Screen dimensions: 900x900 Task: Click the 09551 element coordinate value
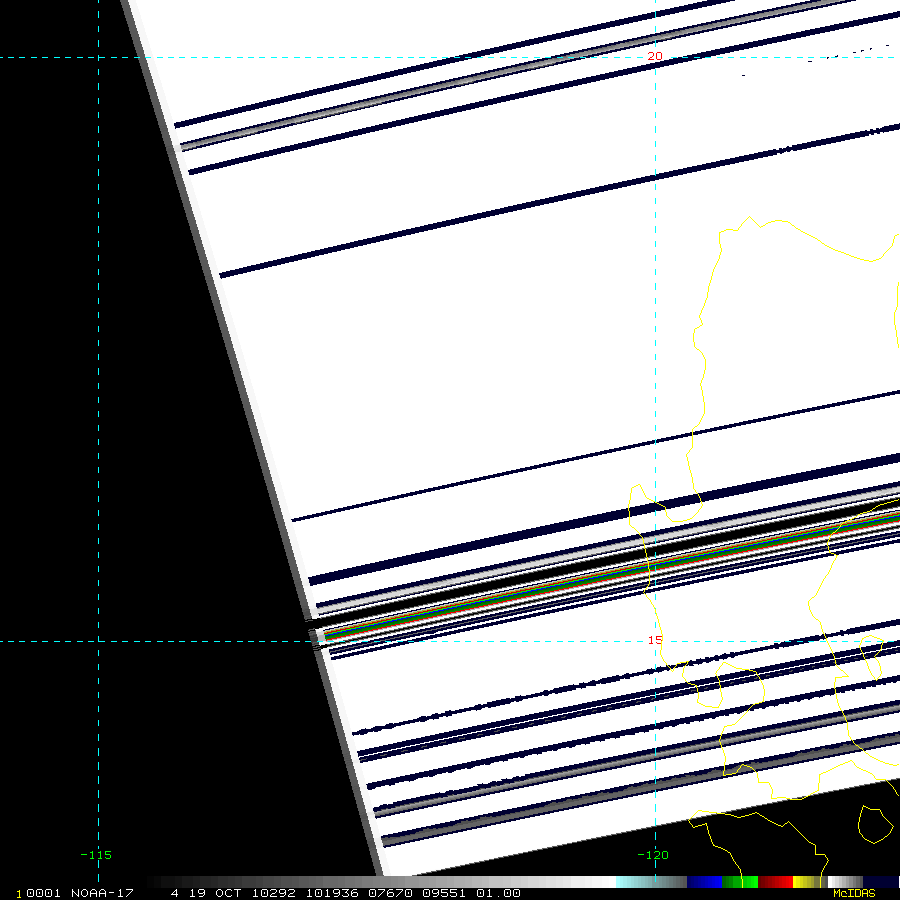[444, 894]
